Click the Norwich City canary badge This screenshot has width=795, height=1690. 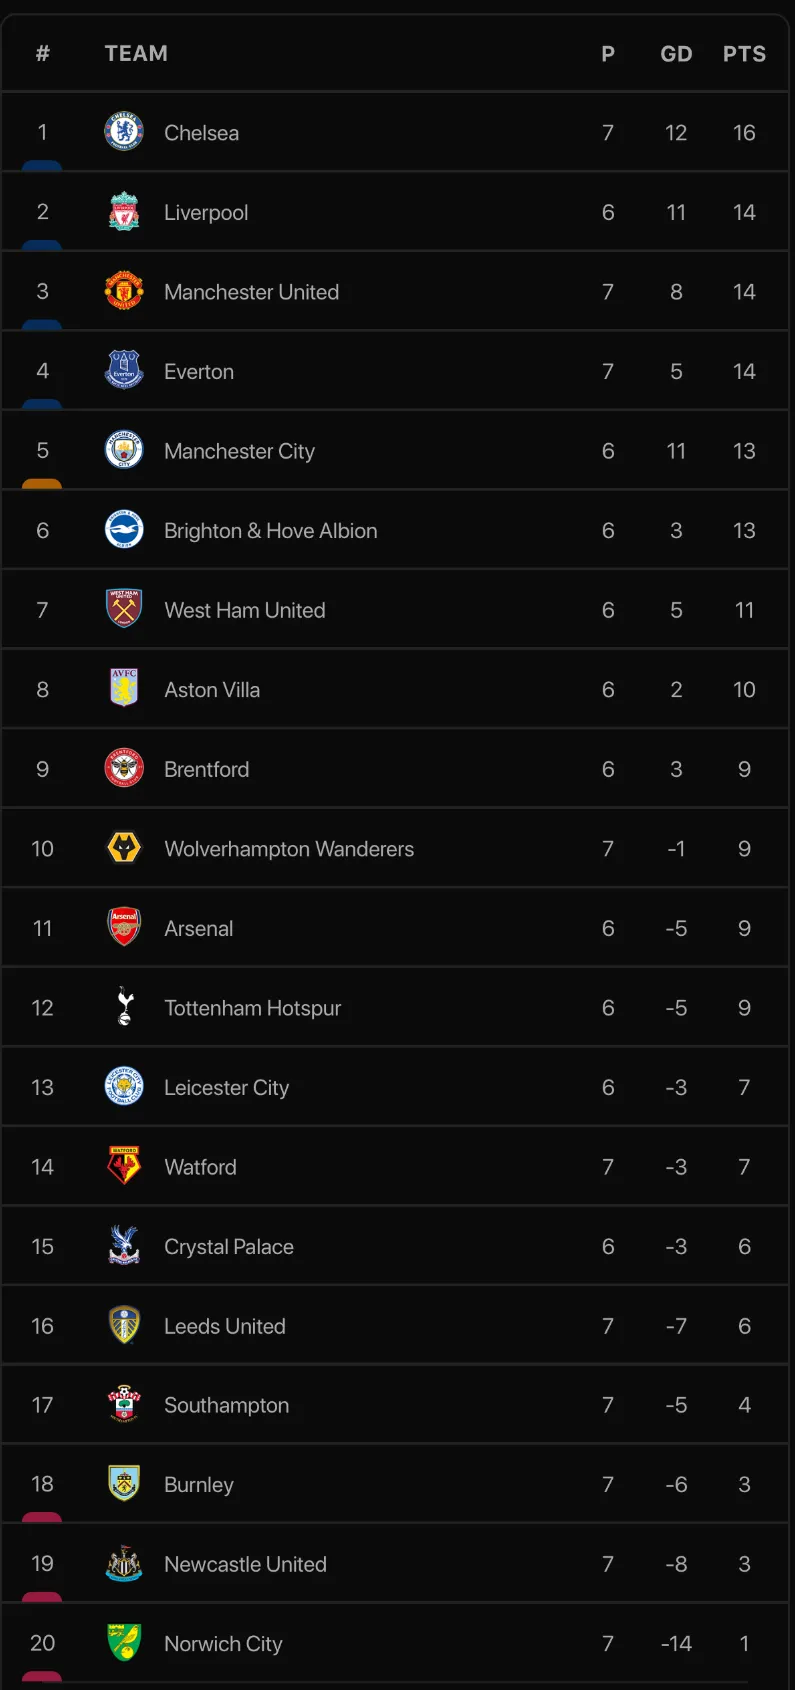click(x=124, y=1643)
